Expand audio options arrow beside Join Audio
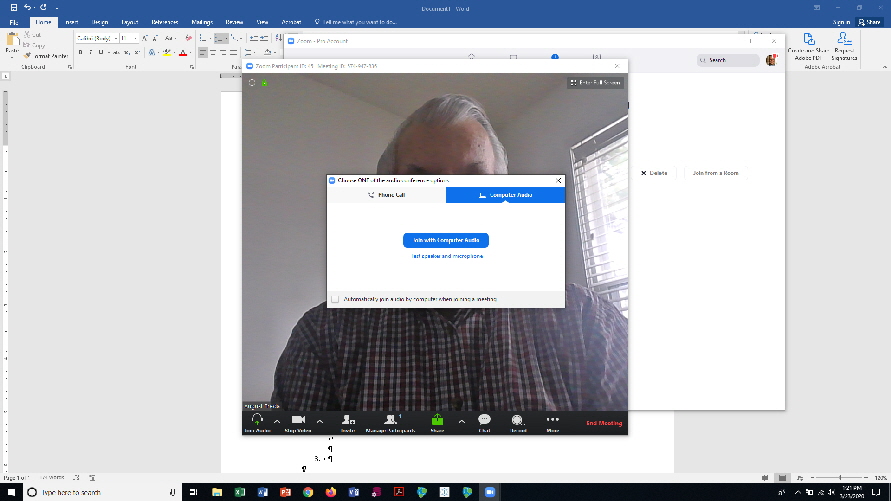891x501 pixels. pyautogui.click(x=277, y=421)
